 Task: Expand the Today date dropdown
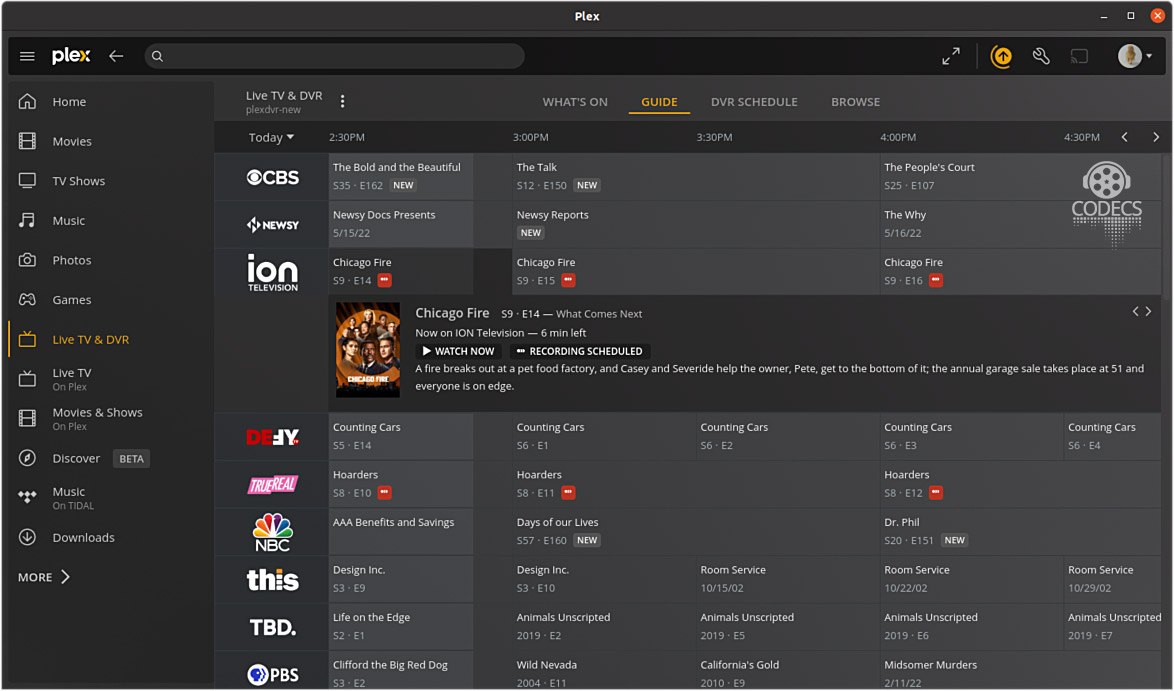pos(271,138)
